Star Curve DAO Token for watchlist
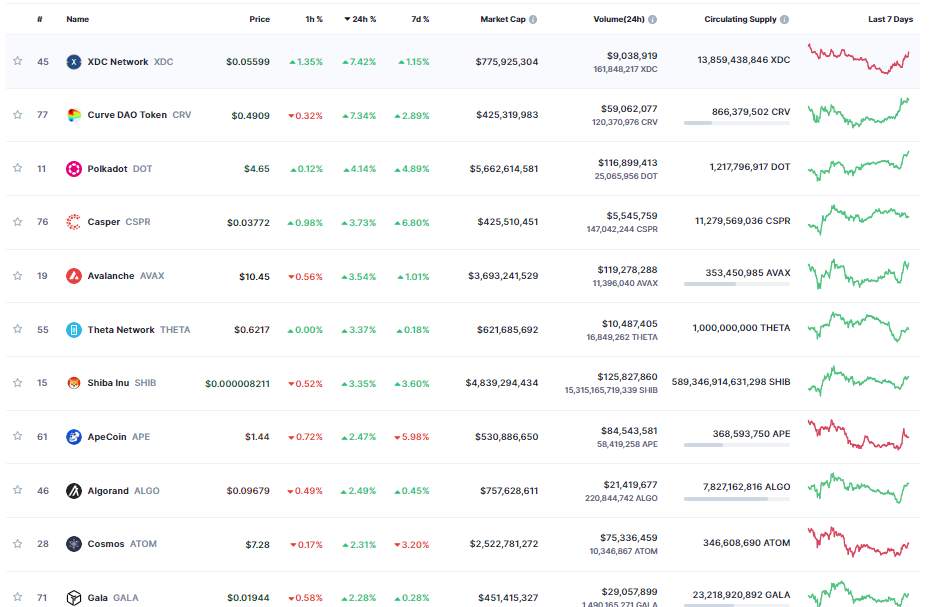This screenshot has width=934, height=607. click(18, 114)
